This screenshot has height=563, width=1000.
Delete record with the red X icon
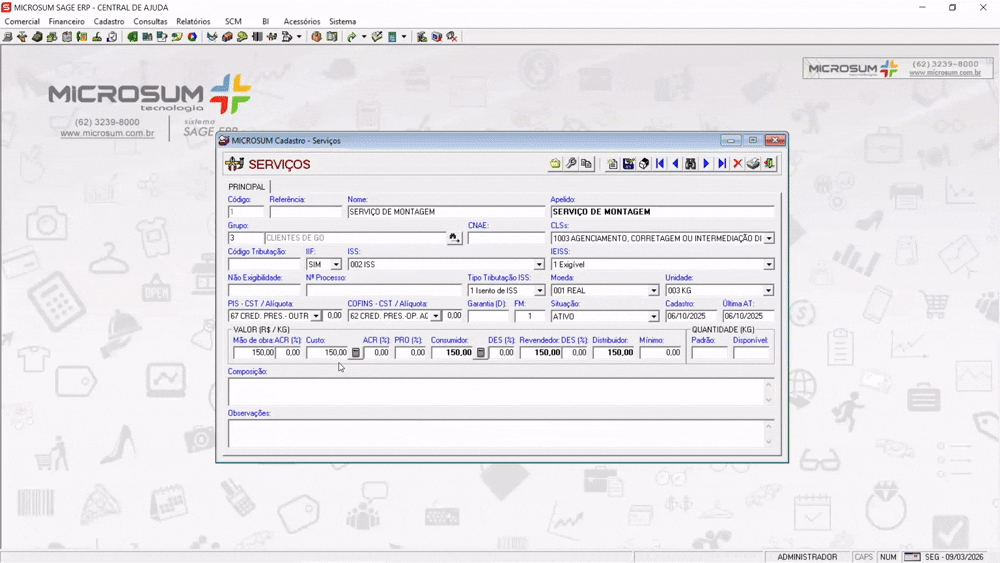[x=737, y=164]
